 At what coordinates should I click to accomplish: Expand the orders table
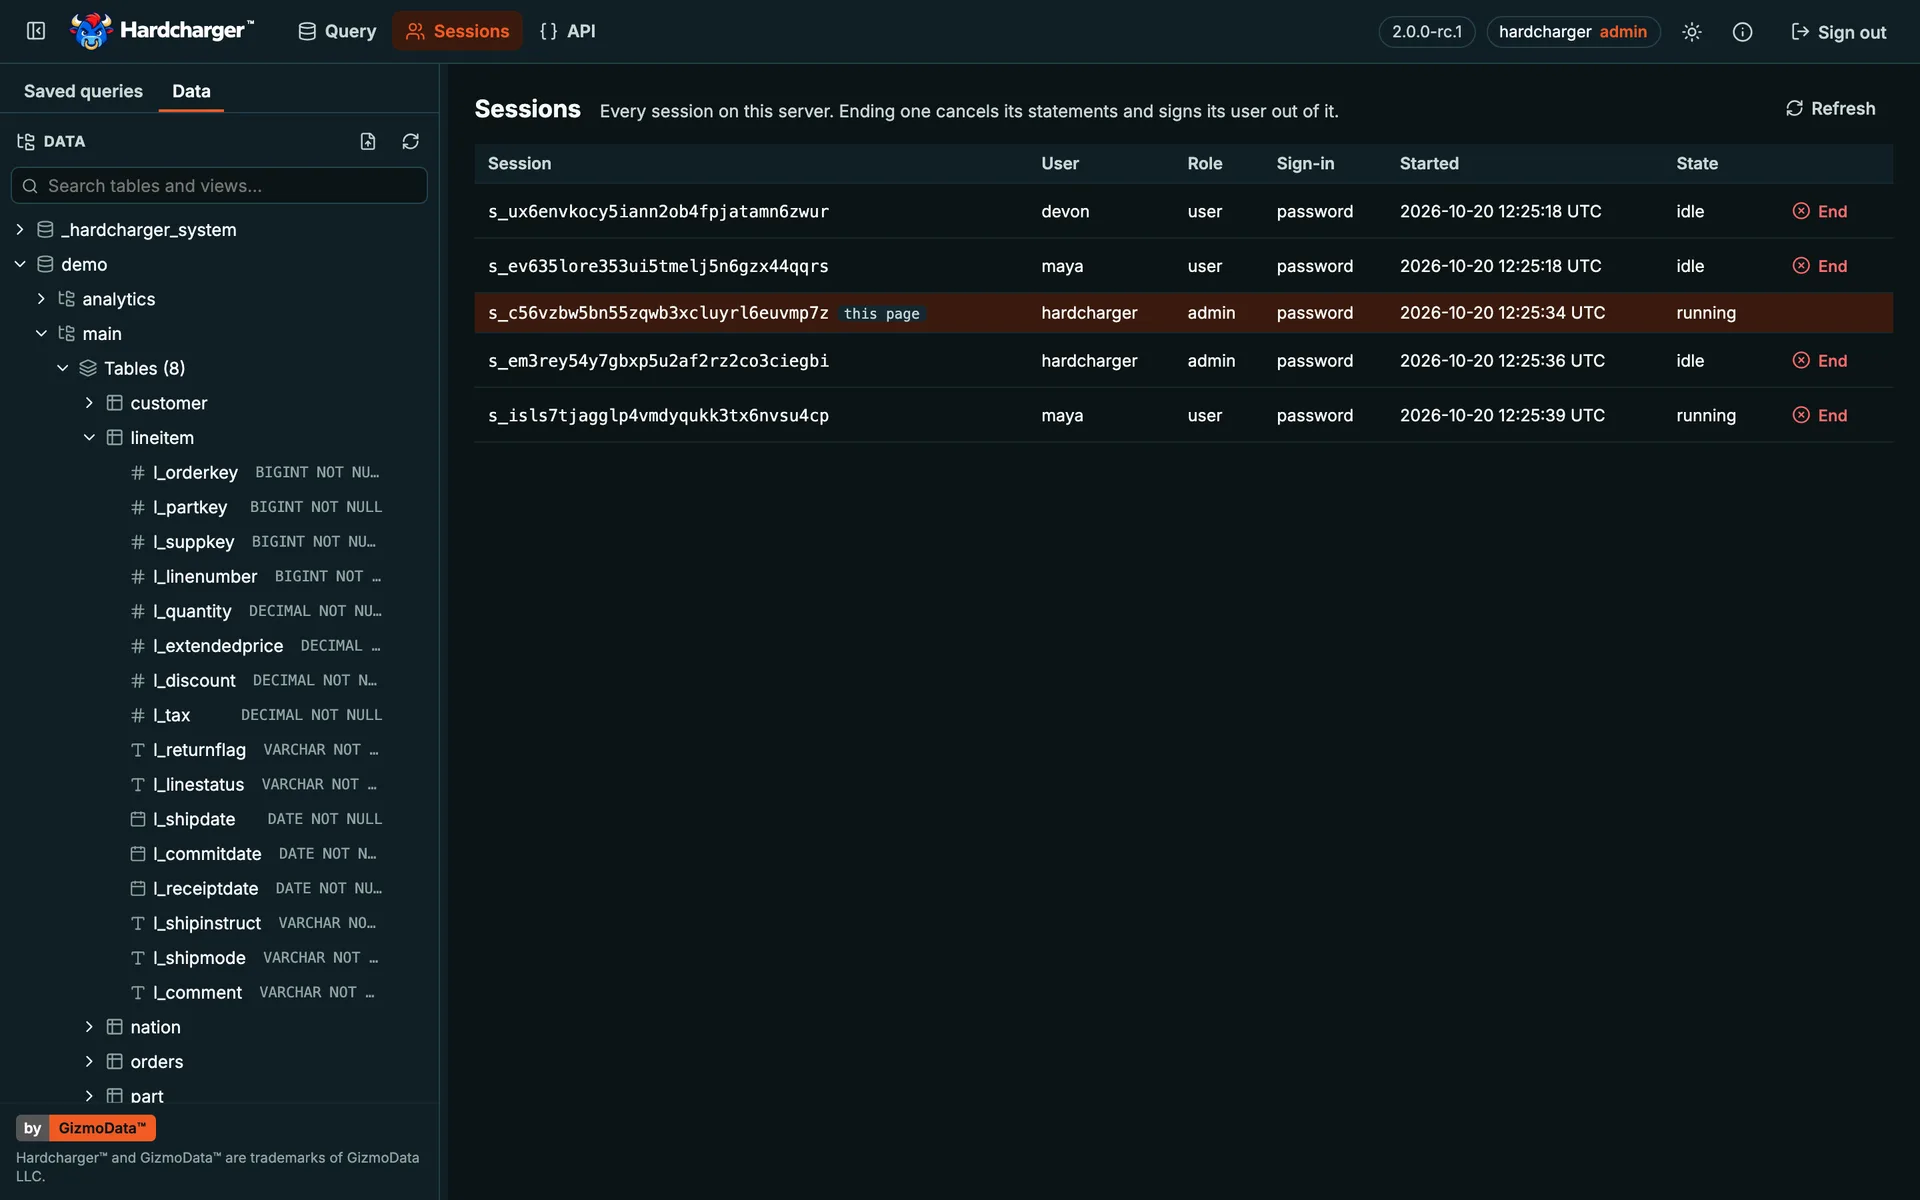click(89, 1061)
